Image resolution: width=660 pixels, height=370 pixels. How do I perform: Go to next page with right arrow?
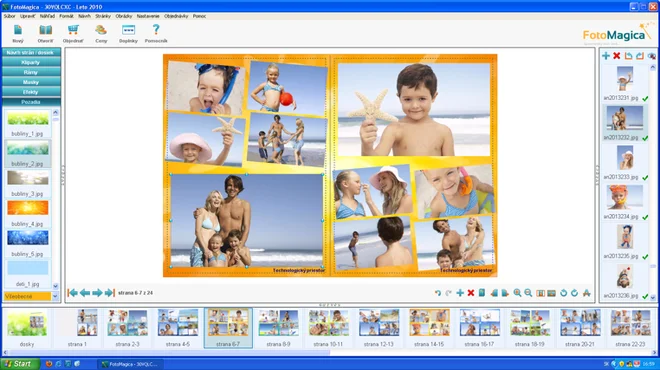(x=97, y=293)
